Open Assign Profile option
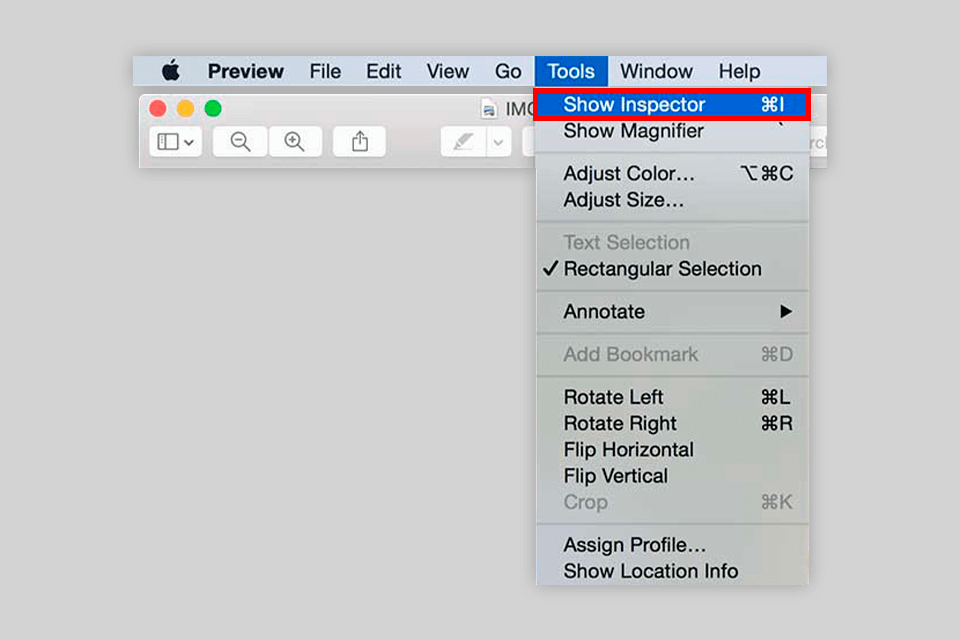The image size is (960, 640). coord(634,545)
